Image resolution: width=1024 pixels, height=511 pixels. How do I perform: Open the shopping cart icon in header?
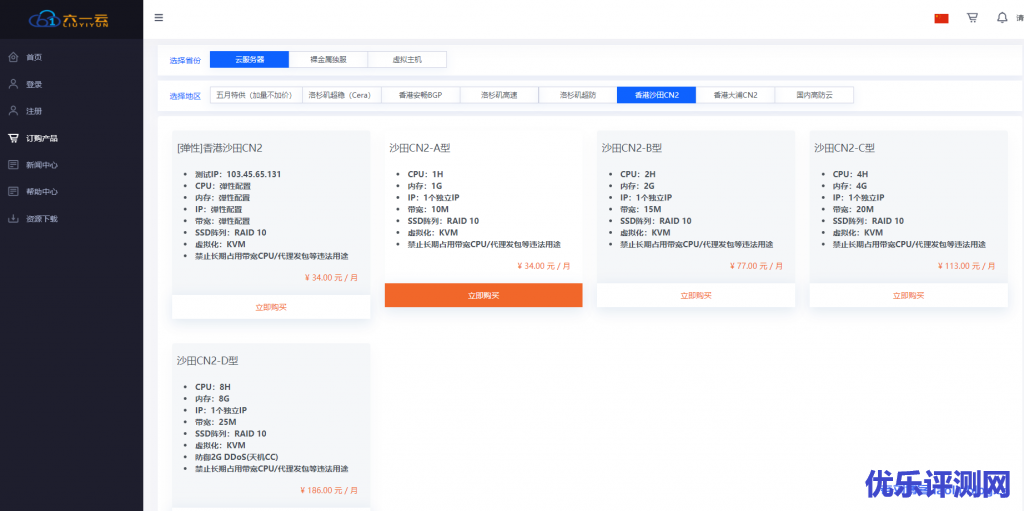pyautogui.click(x=972, y=18)
